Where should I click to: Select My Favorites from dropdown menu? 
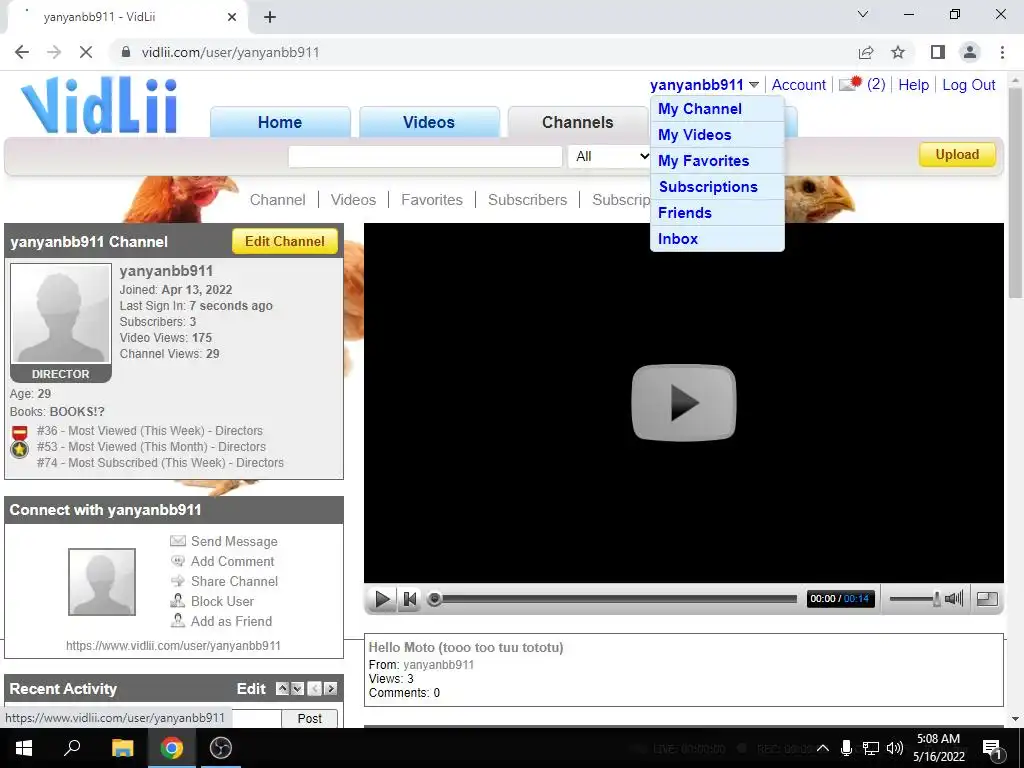pyautogui.click(x=717, y=161)
